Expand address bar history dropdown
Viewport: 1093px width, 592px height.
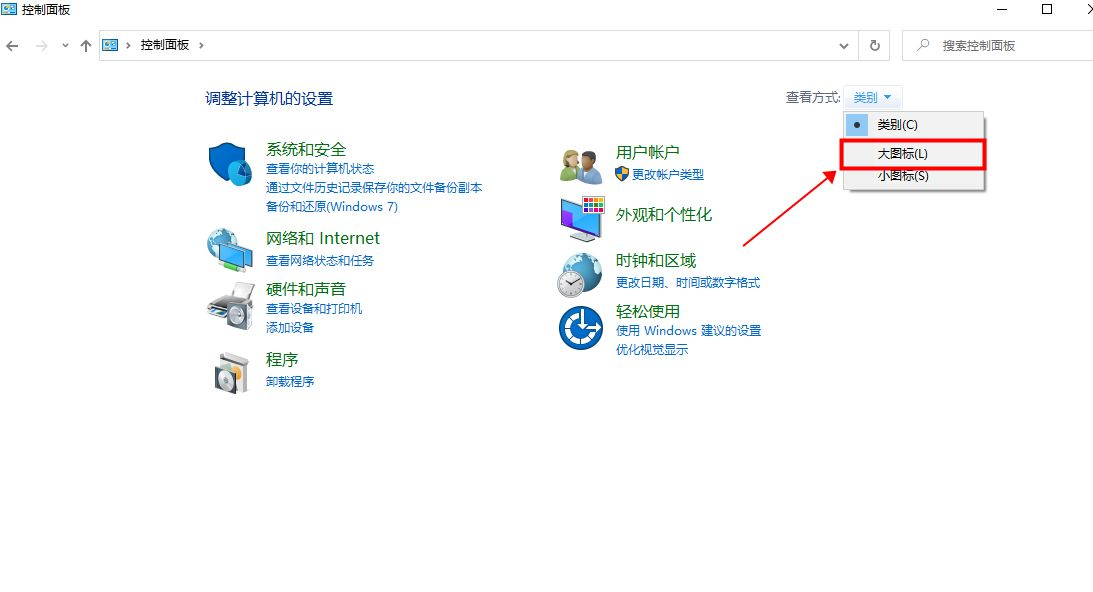844,46
